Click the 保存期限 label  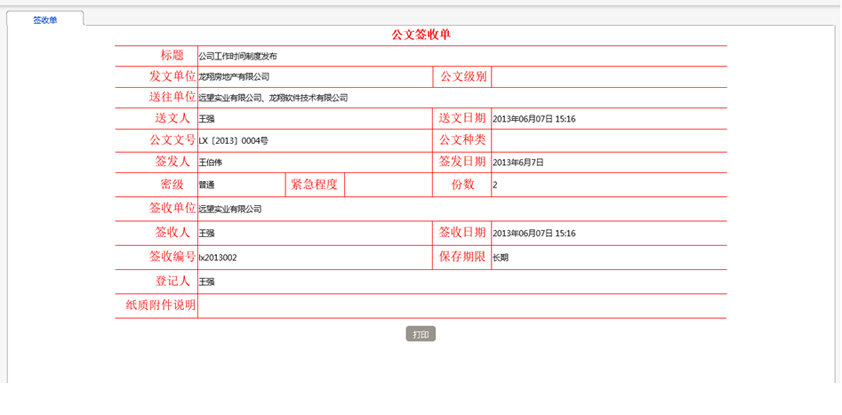(x=462, y=257)
